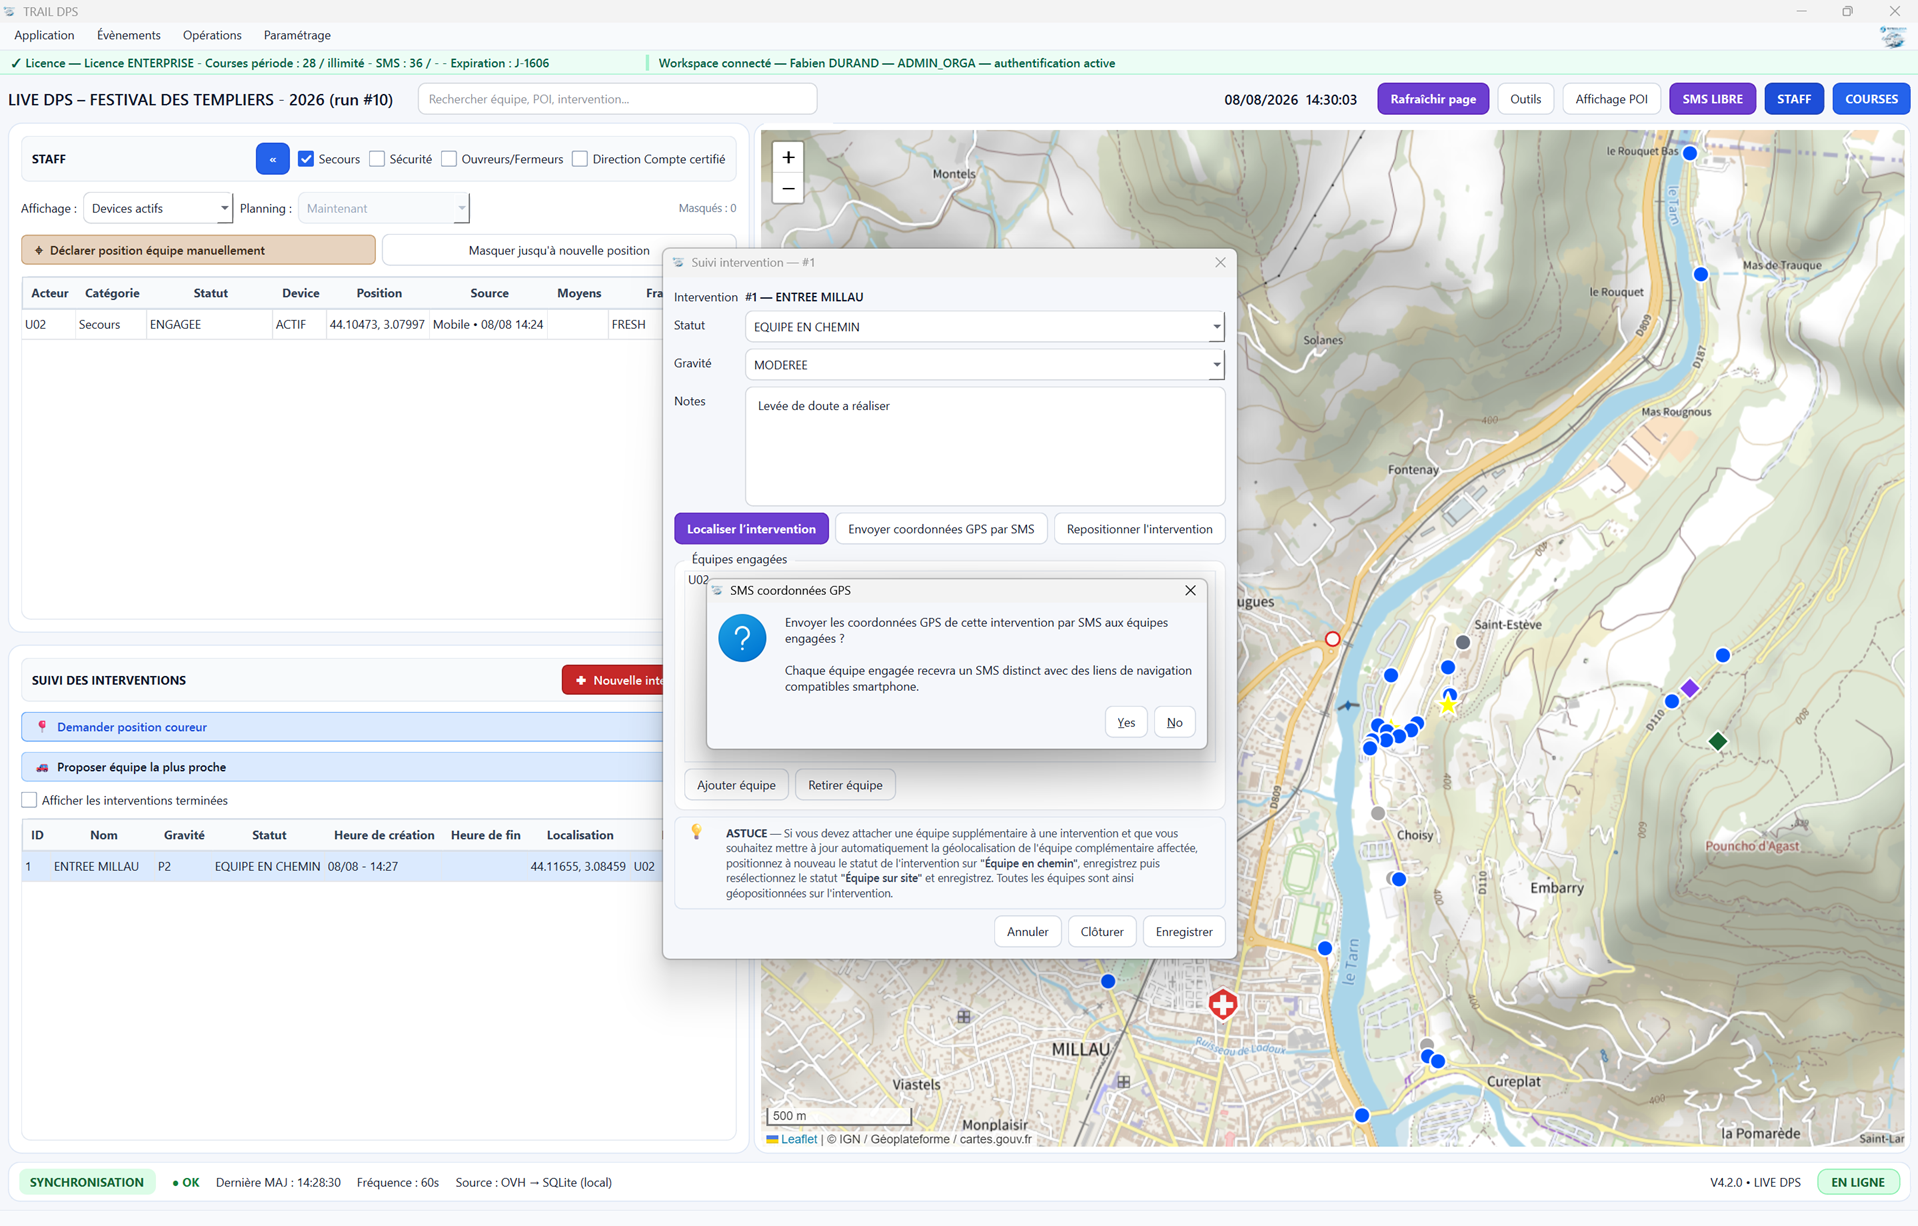1918x1226 pixels.
Task: Click the blue marker near Mas de Trauque
Action: coord(1700,274)
